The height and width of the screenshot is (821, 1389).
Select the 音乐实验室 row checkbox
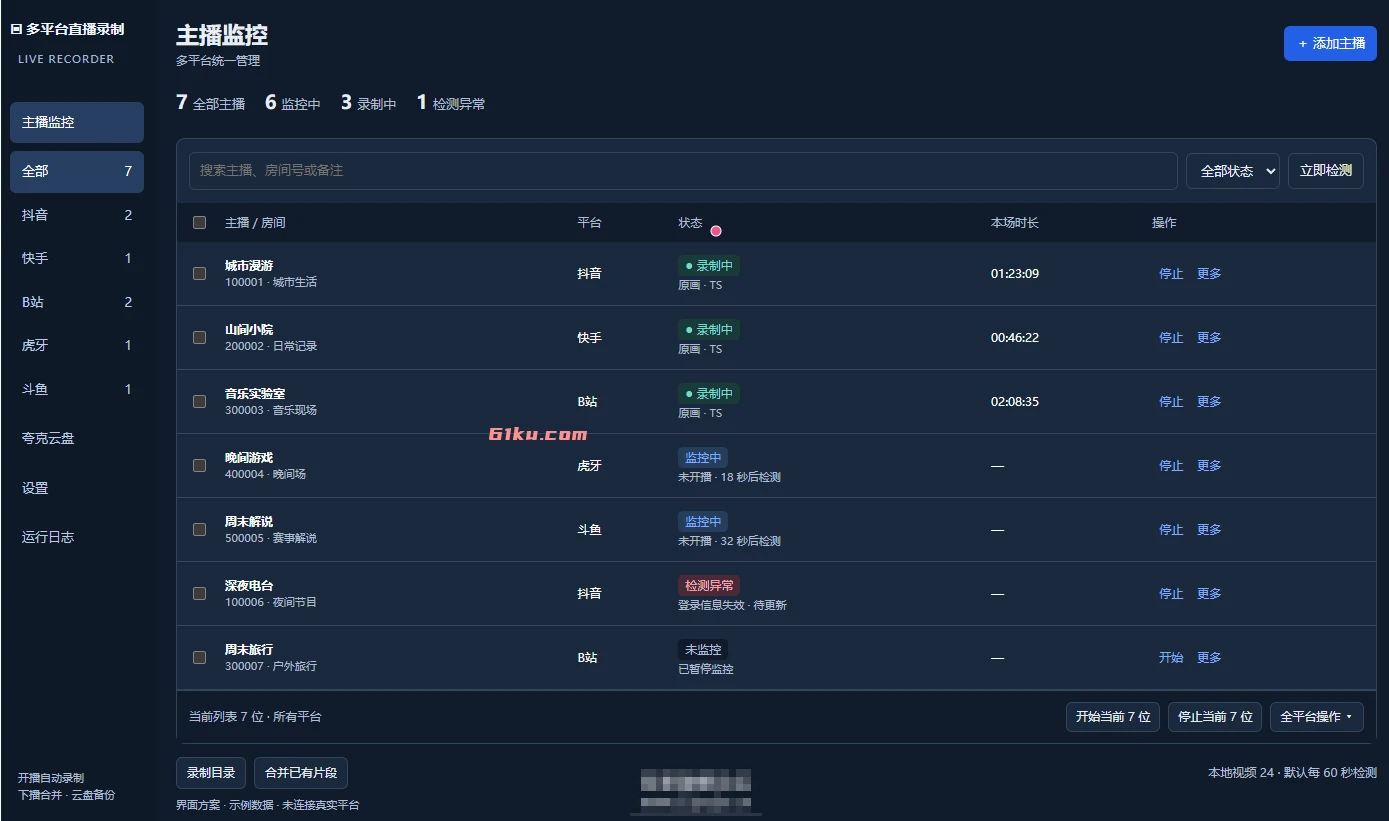[200, 402]
